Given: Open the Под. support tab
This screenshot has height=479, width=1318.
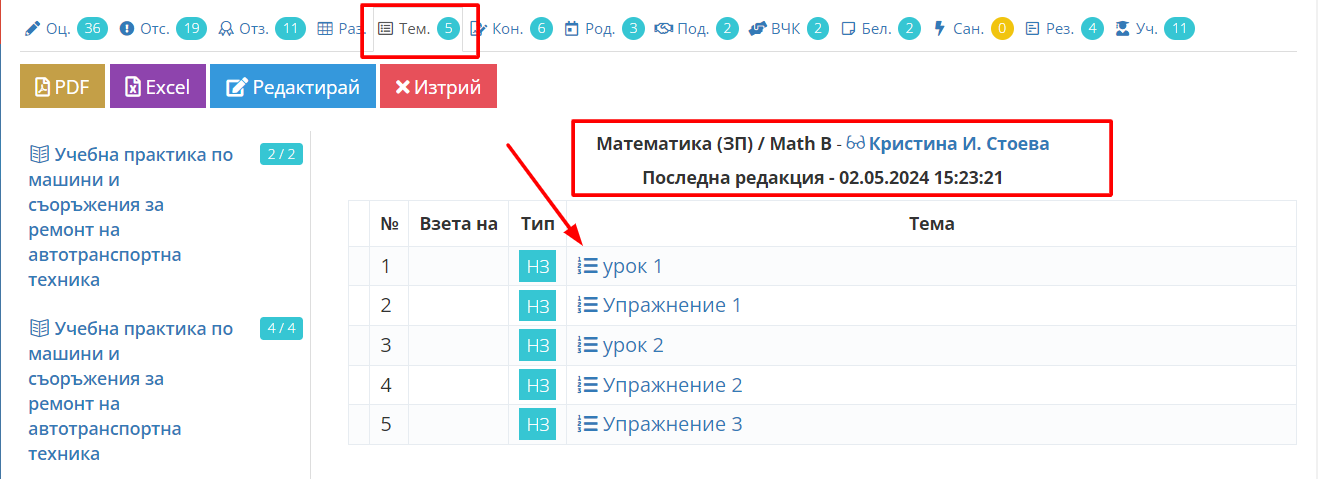Looking at the screenshot, I should (696, 29).
